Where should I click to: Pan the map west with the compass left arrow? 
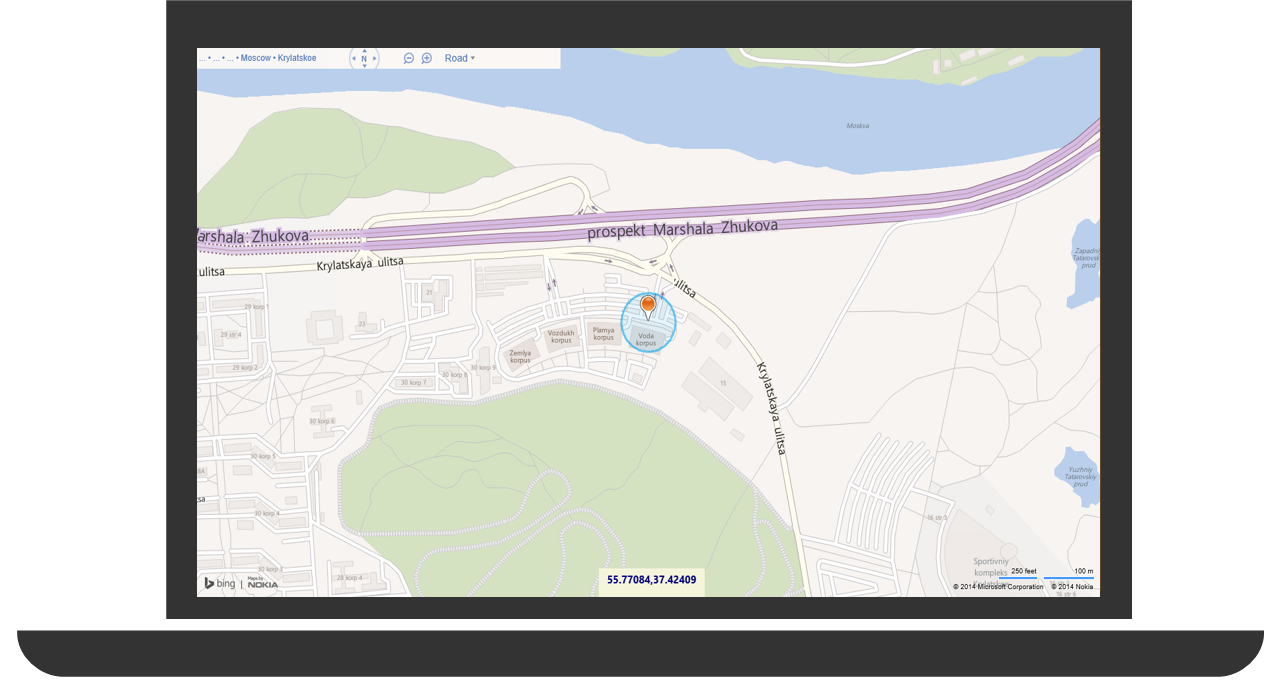[x=354, y=58]
